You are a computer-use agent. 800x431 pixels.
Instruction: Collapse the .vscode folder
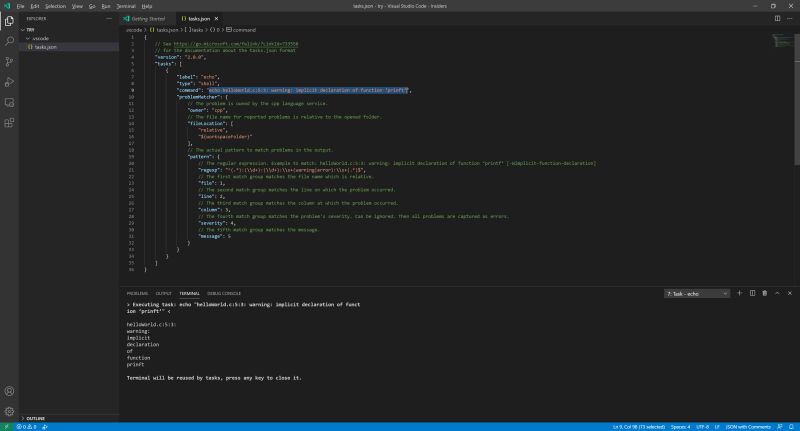(x=28, y=38)
